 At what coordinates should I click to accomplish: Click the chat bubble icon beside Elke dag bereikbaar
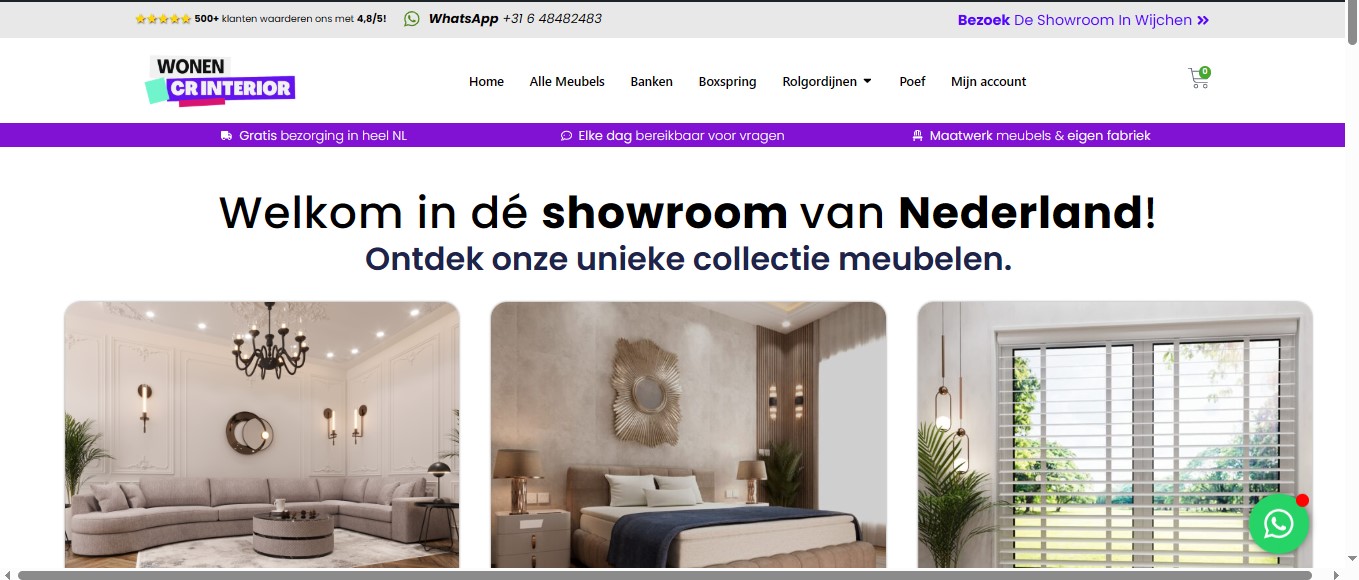pos(566,136)
